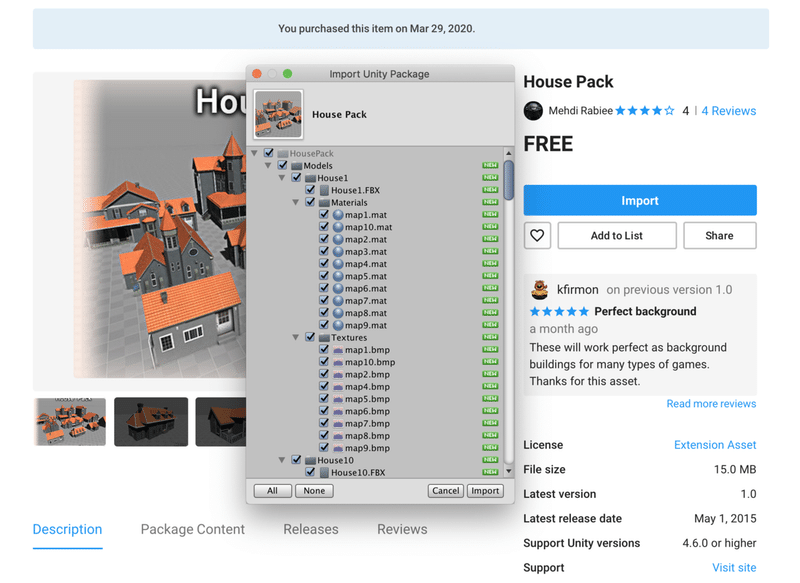This screenshot has width=800, height=583.
Task: Click the NEW badge on map3.mat row
Action: click(x=490, y=251)
